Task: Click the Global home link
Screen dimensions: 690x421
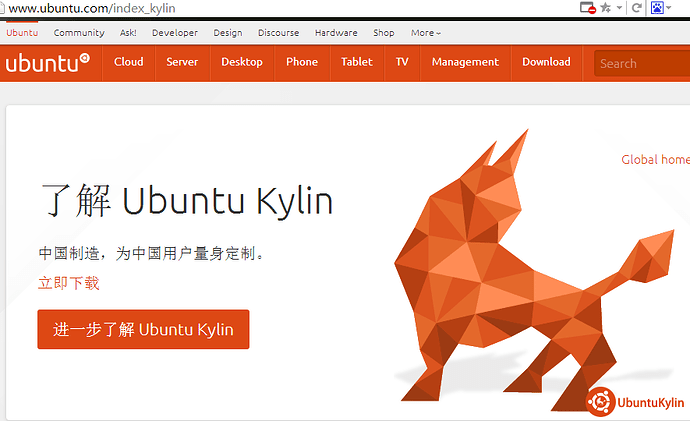Action: click(x=655, y=160)
